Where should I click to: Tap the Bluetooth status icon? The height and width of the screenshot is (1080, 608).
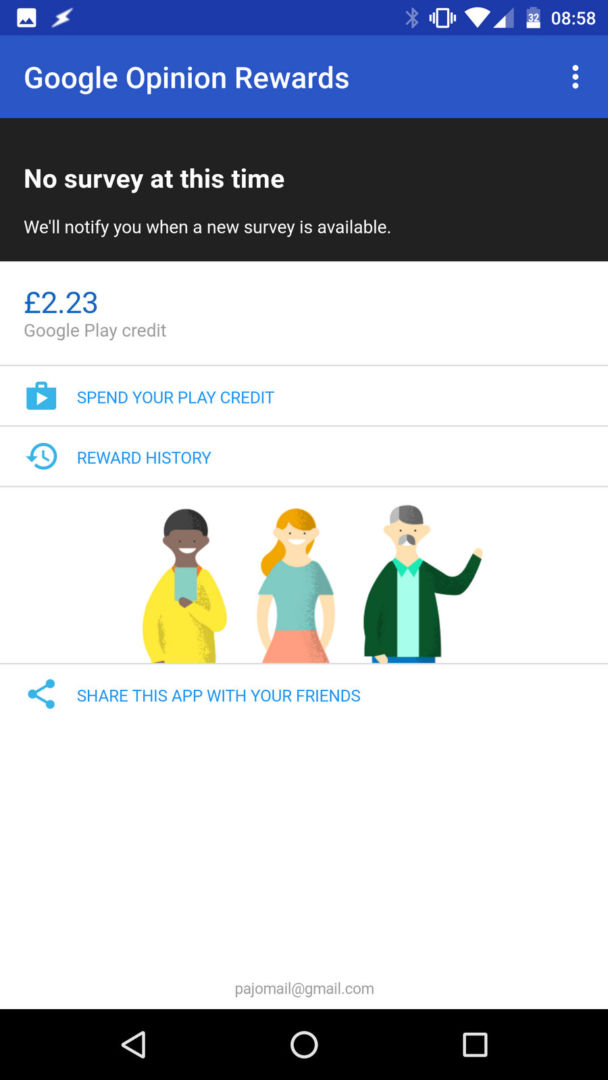coord(412,18)
